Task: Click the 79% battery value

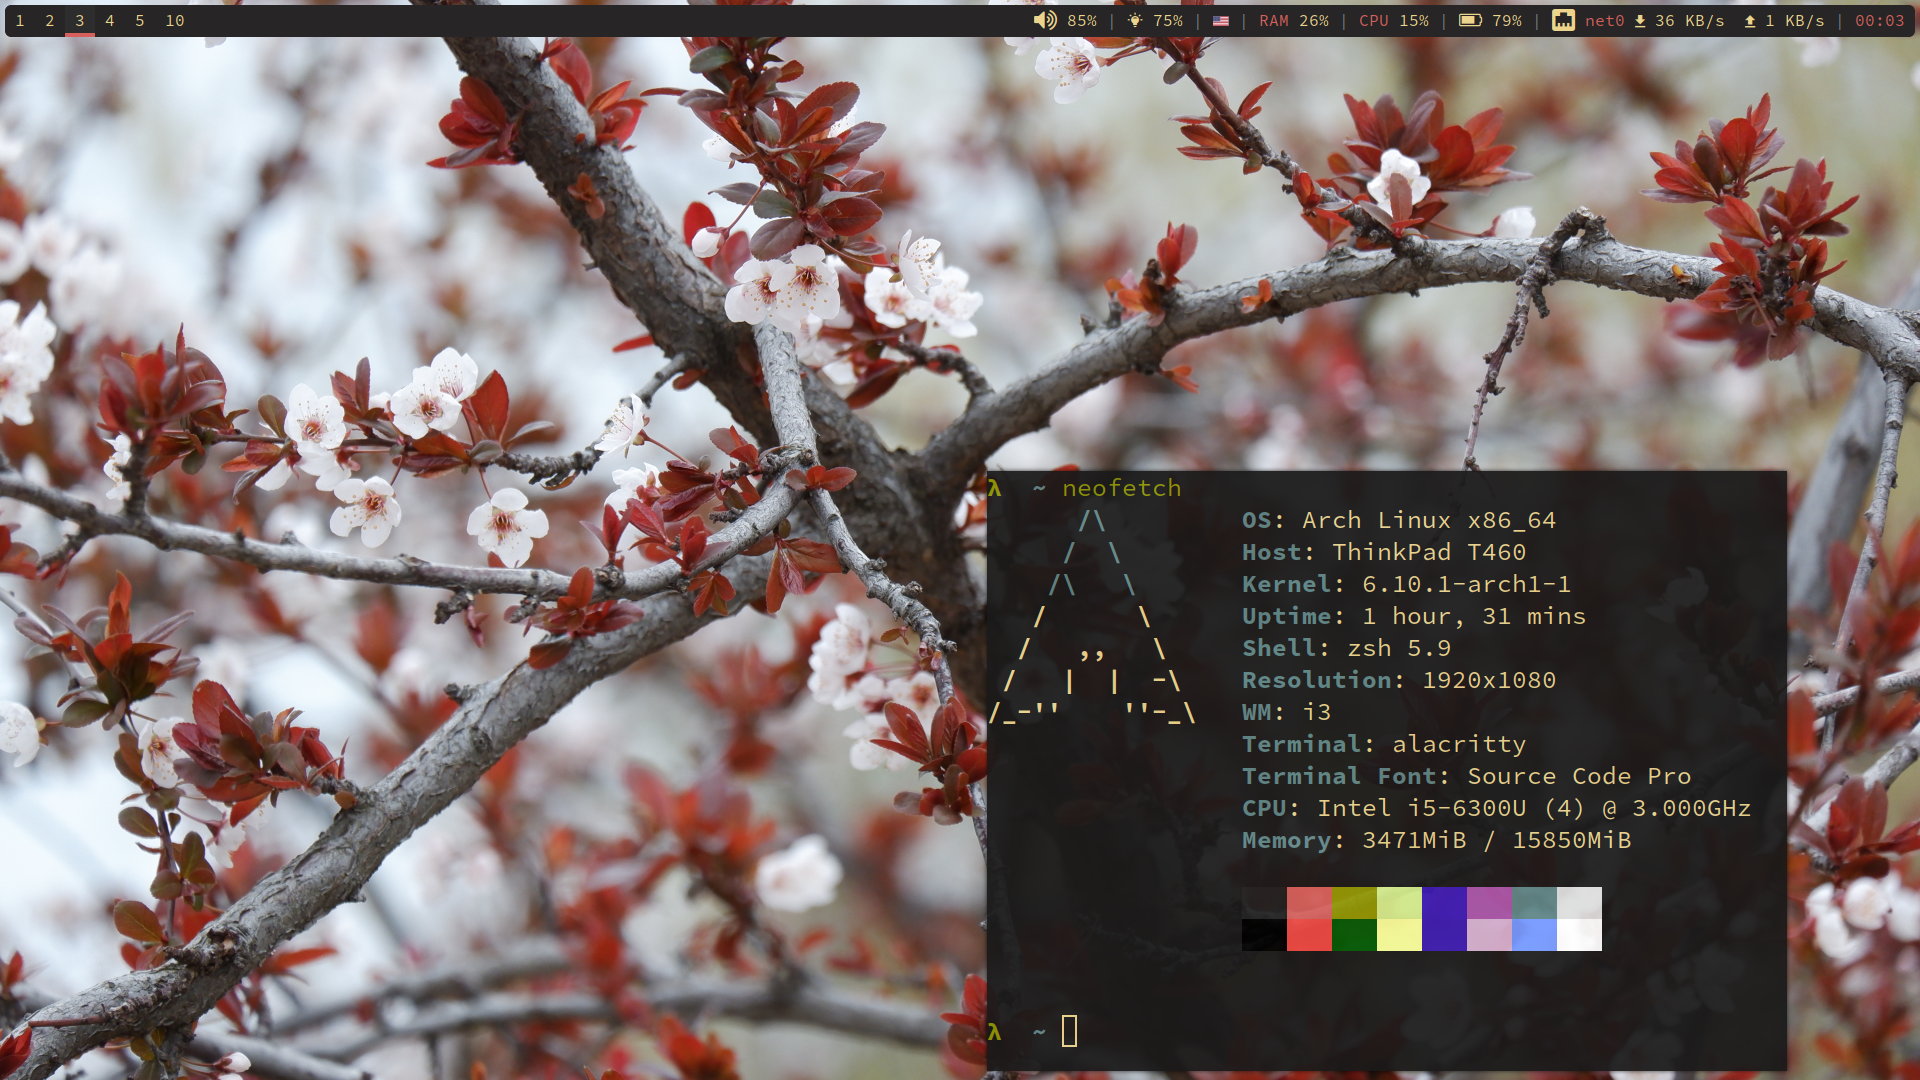Action: click(x=1507, y=21)
